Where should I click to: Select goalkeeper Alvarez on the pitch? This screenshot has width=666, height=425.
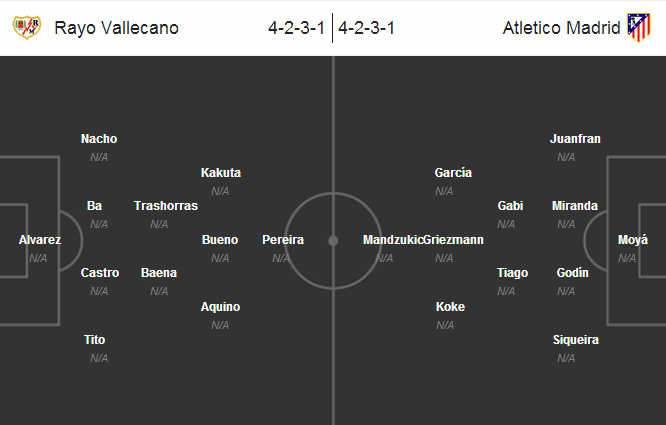40,240
